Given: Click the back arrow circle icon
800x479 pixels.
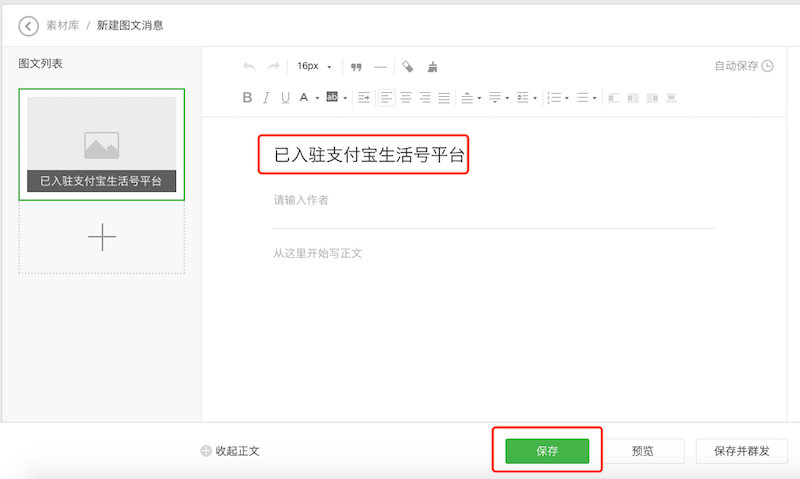Looking at the screenshot, I should [28, 26].
